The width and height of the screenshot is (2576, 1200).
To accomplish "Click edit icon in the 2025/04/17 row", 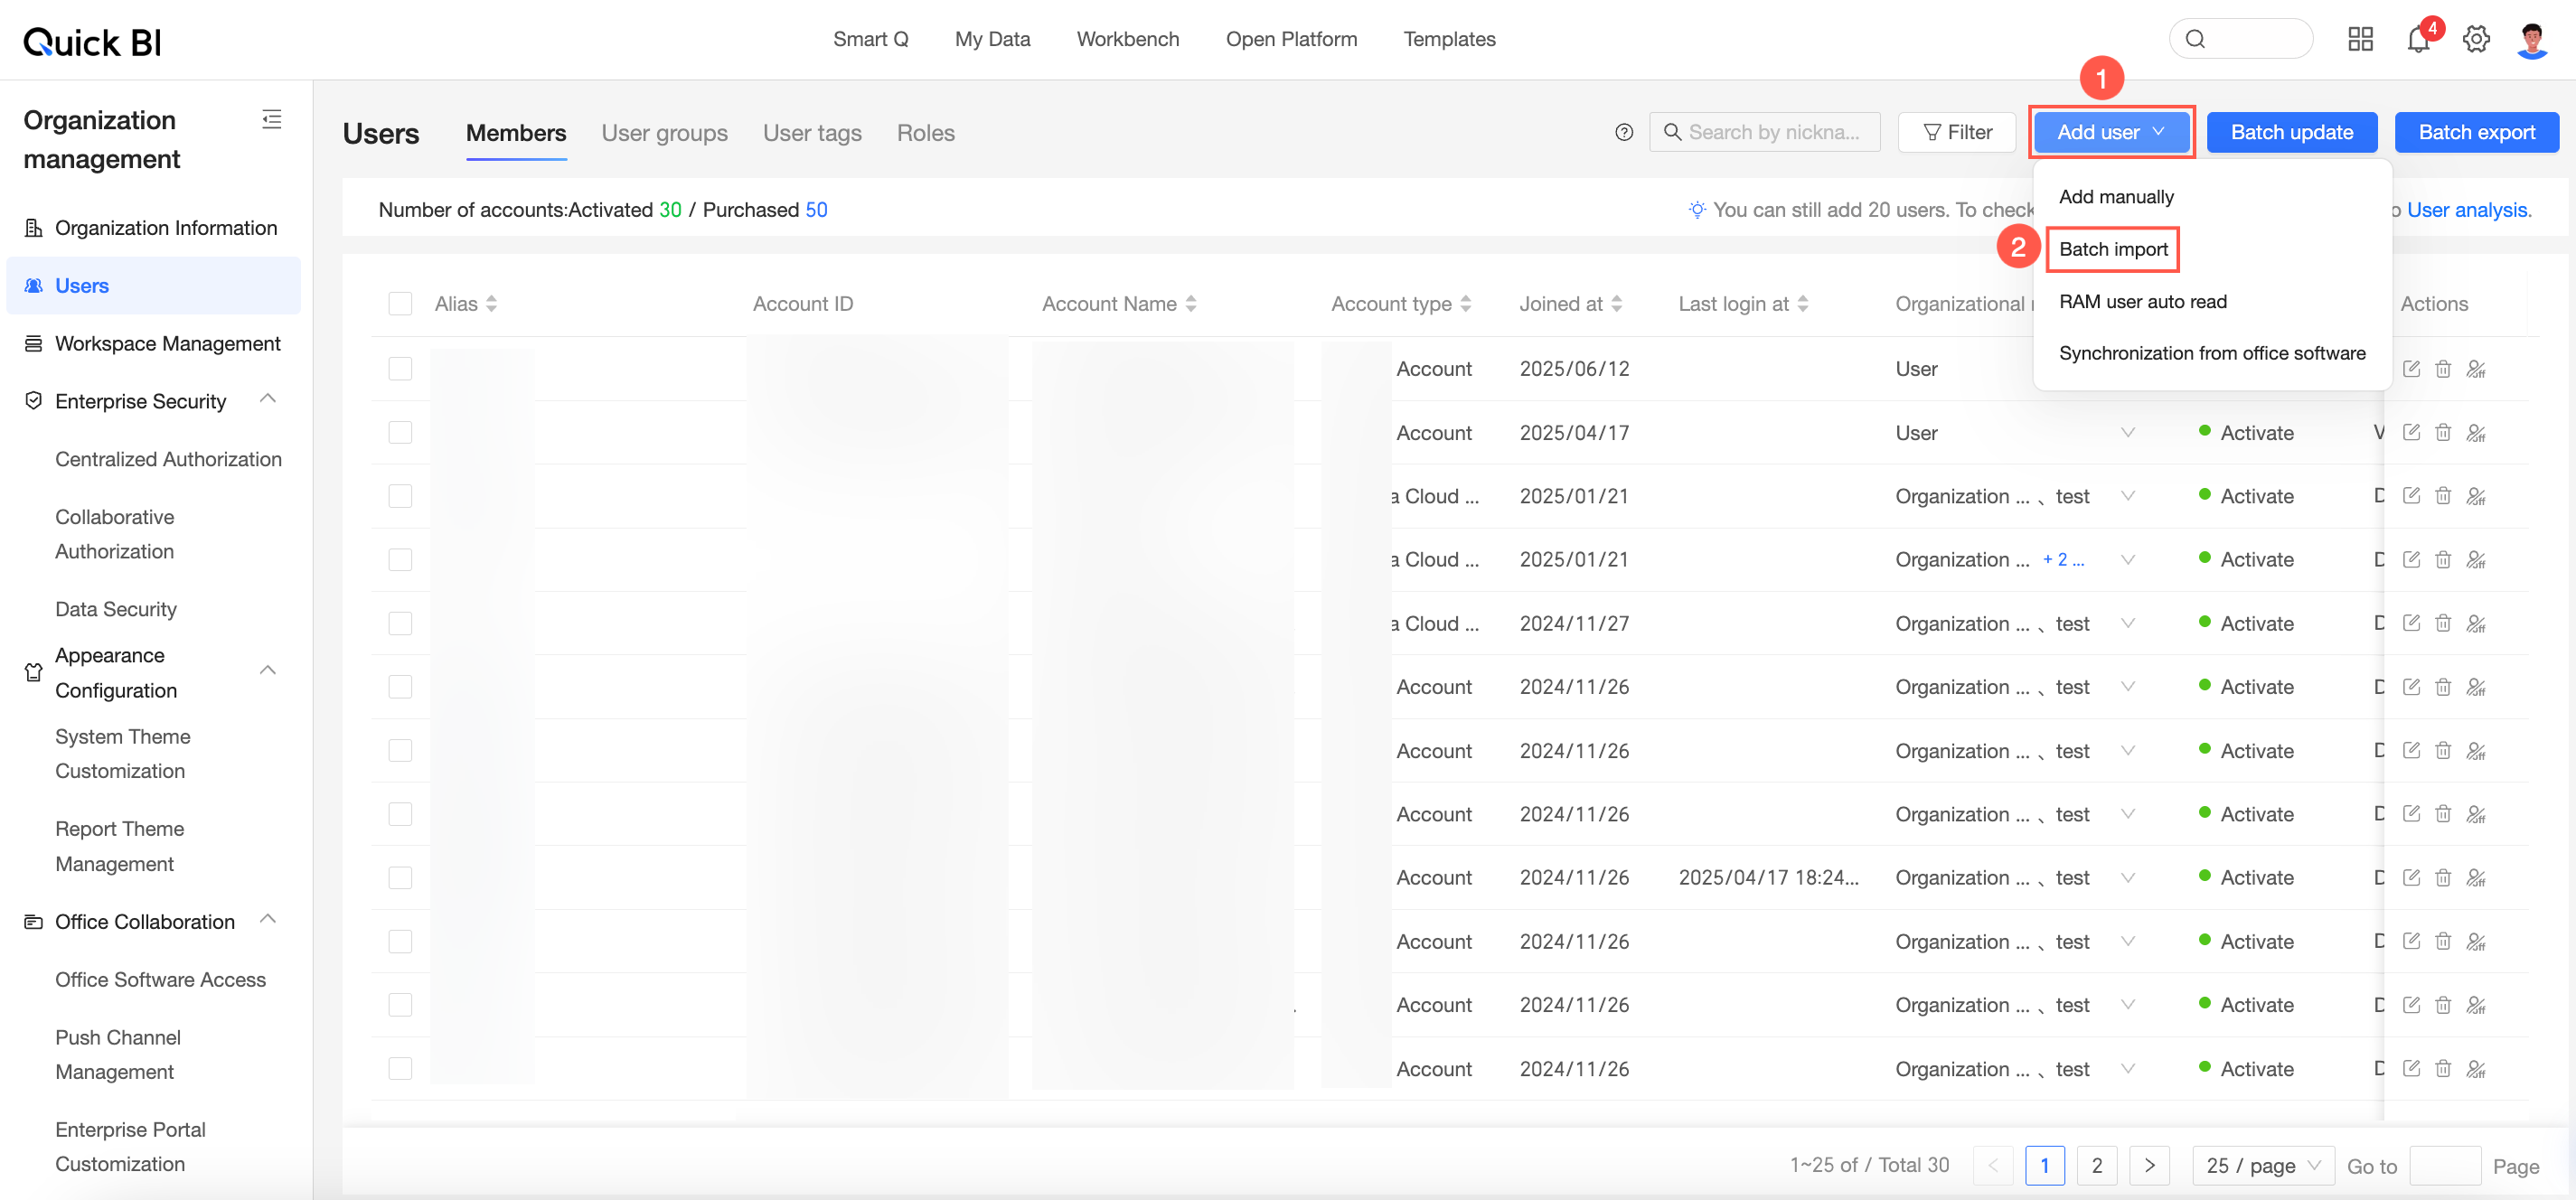I will point(2411,432).
